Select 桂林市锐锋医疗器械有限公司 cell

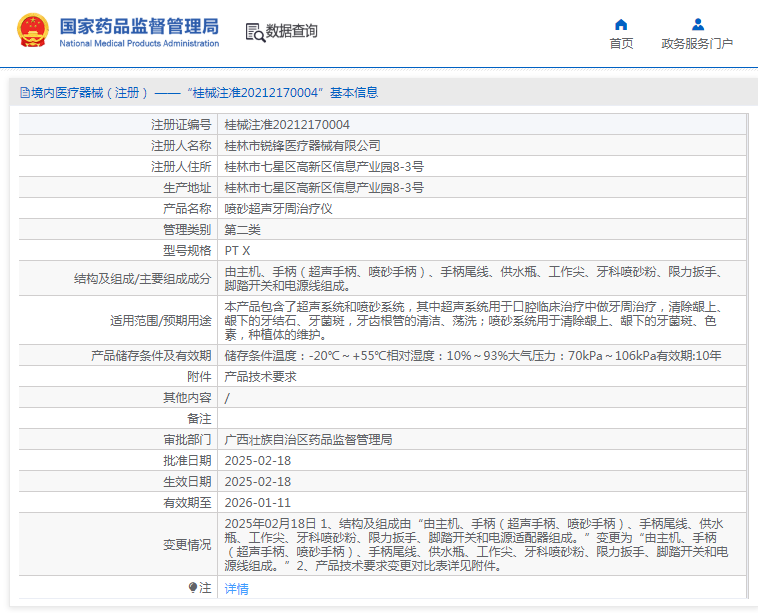point(302,146)
